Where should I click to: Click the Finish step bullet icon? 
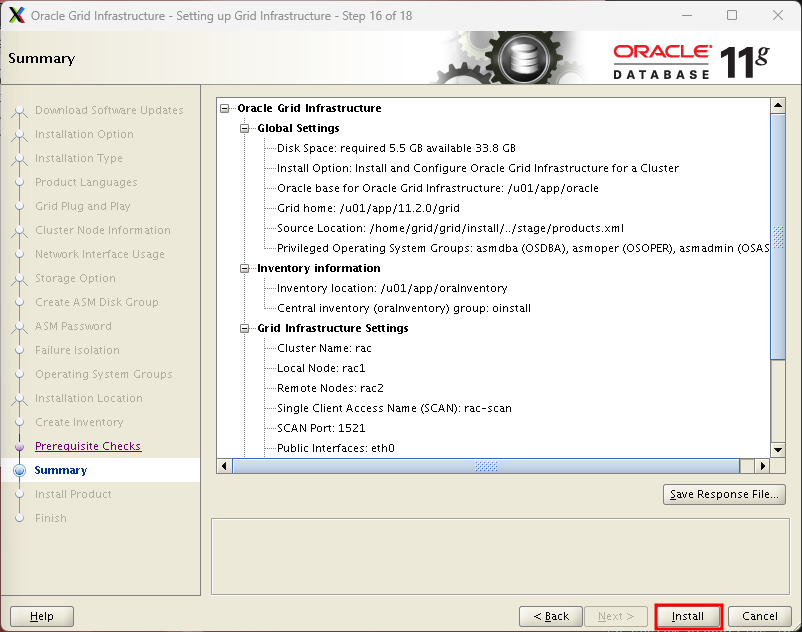[19, 518]
